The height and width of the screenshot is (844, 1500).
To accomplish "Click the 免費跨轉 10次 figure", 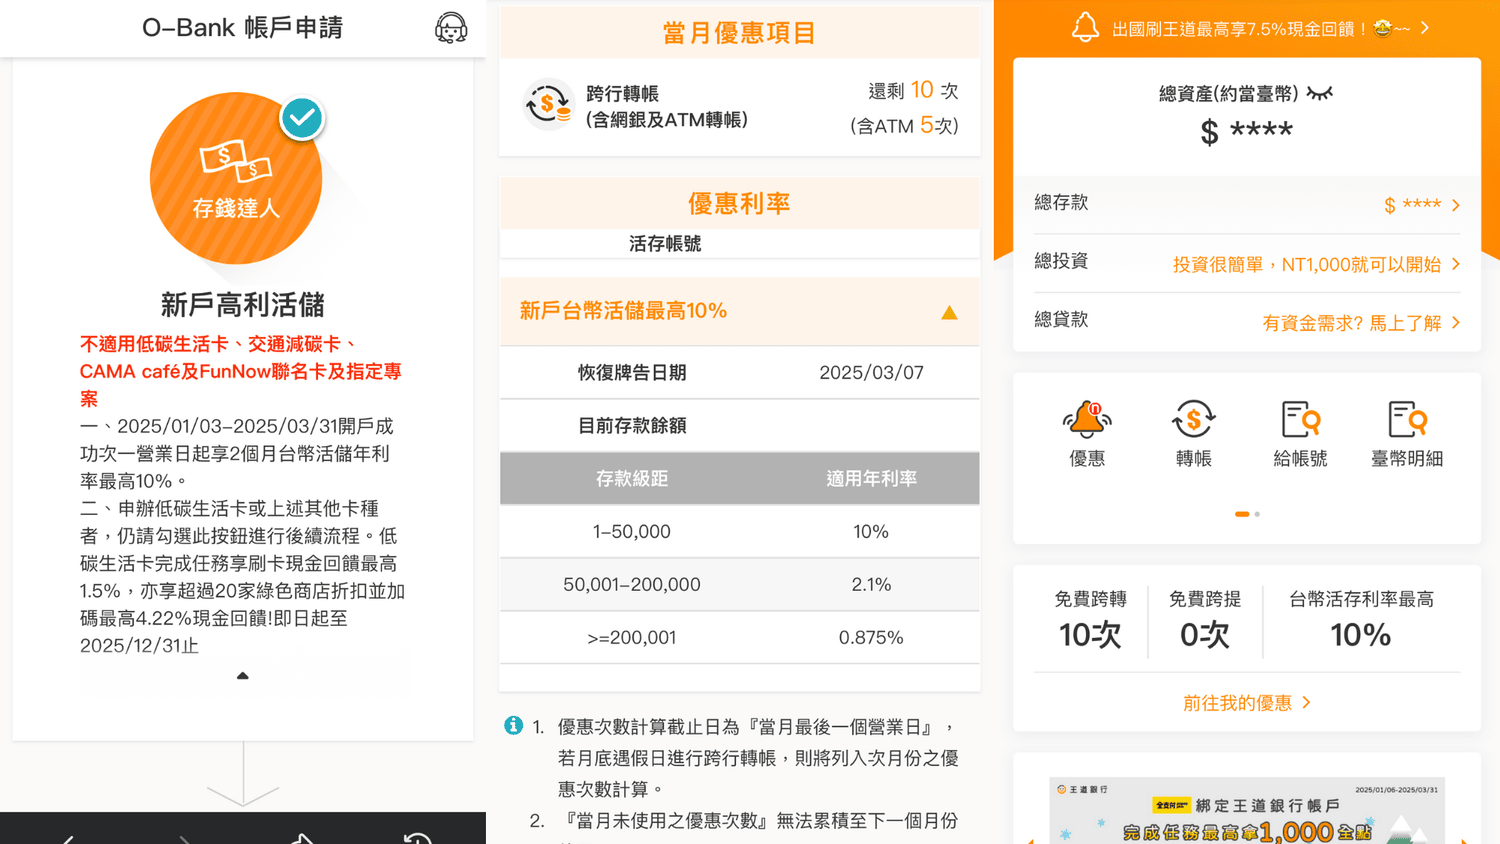I will click(x=1090, y=634).
